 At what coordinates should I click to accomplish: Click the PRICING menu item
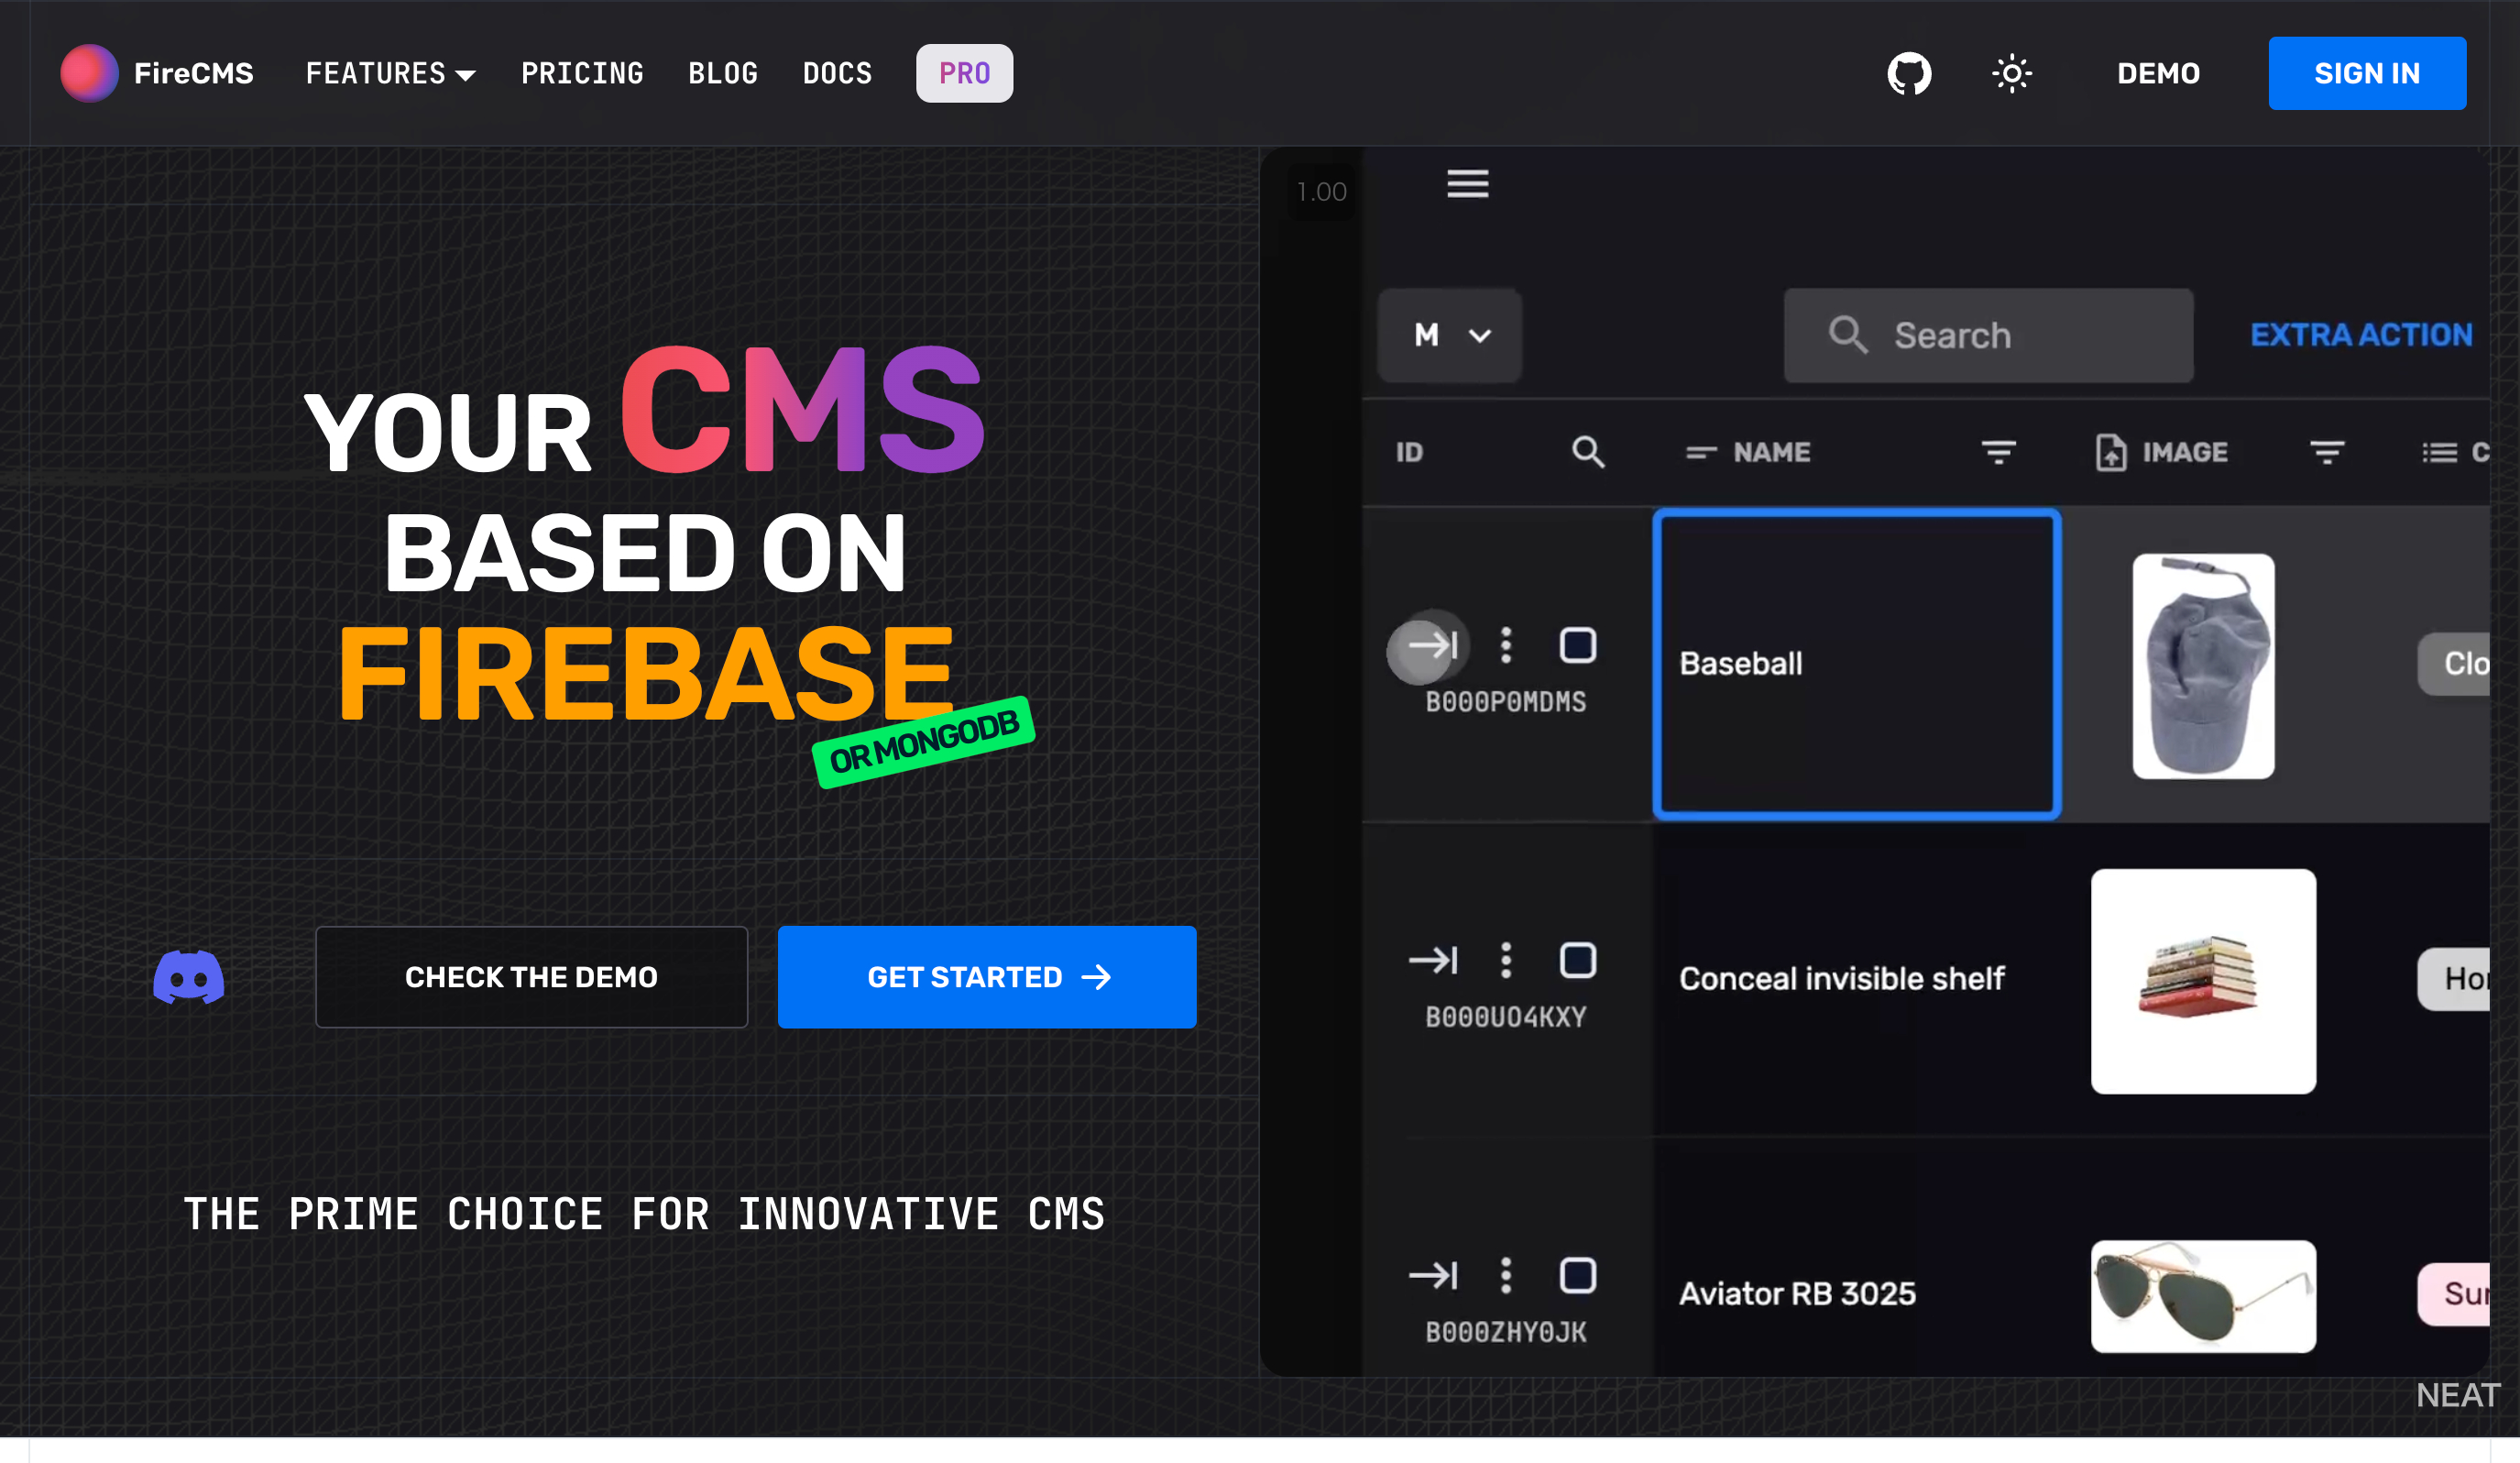pyautogui.click(x=581, y=73)
